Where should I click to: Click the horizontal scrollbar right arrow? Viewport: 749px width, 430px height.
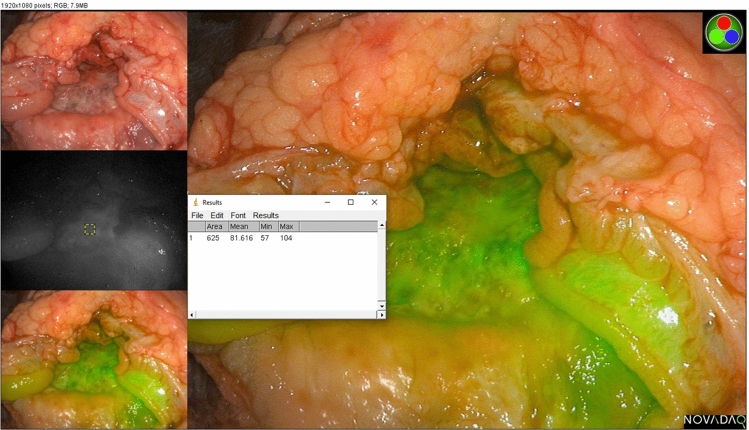point(381,314)
